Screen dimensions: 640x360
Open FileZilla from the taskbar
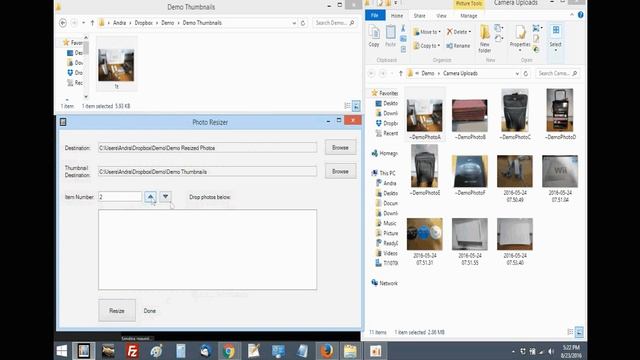point(132,351)
